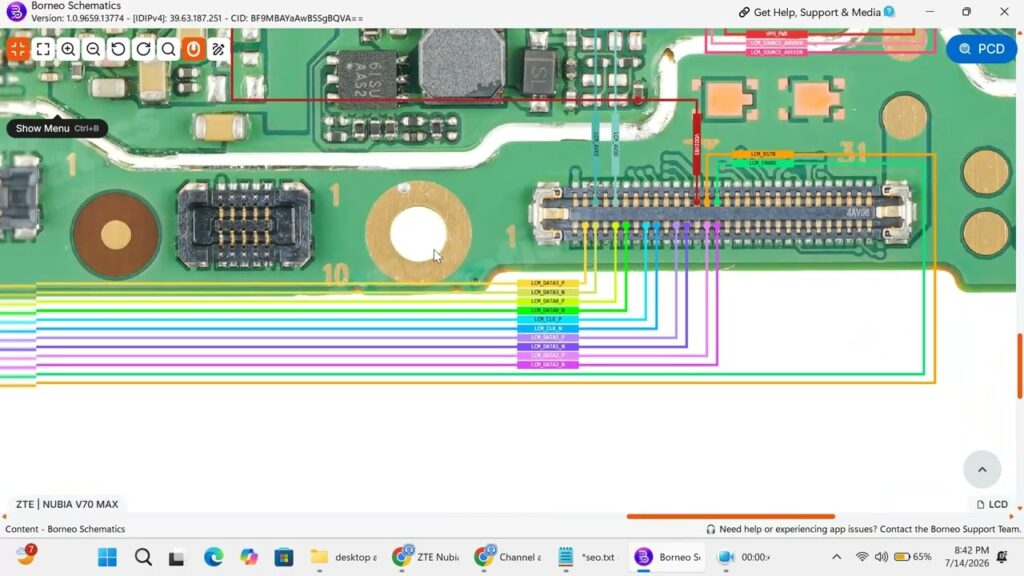
Task: Select the LCM_DATA2_P pink net label
Action: (547, 356)
